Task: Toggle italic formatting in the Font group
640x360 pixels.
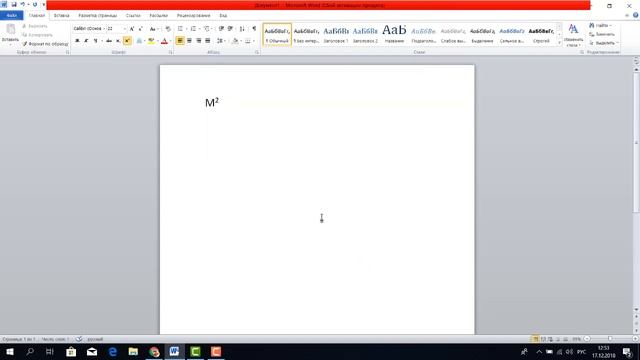Action: (x=86, y=41)
